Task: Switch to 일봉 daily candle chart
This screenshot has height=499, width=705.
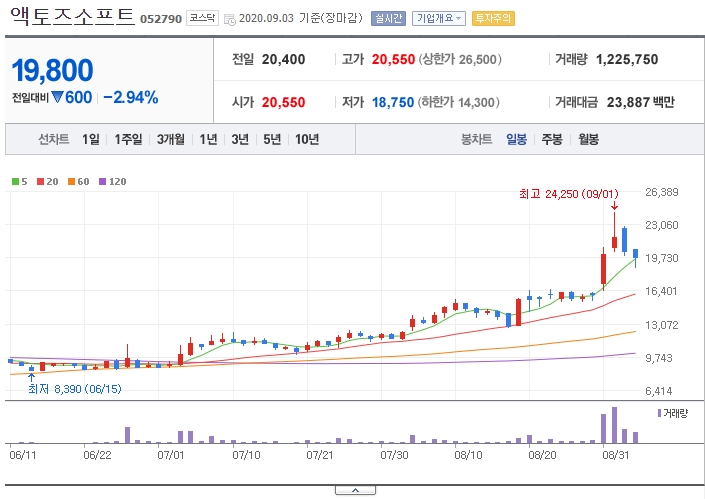Action: pos(516,139)
